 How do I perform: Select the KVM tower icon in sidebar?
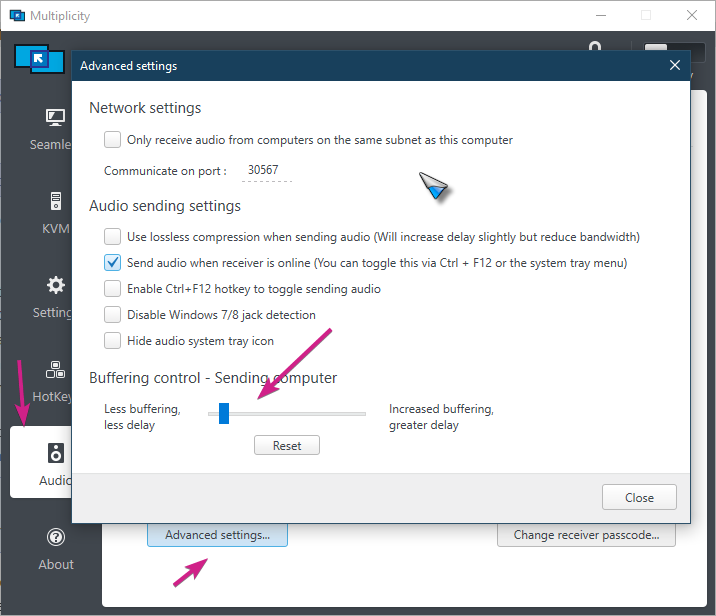(56, 201)
